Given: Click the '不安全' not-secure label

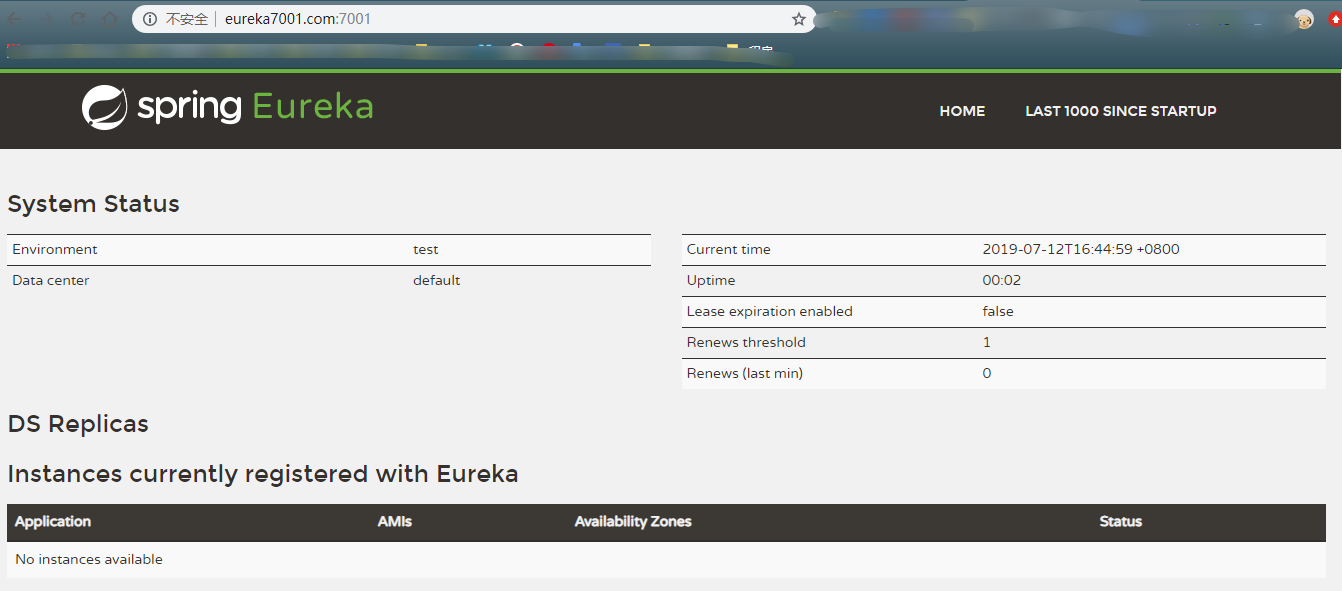Looking at the screenshot, I should click(187, 19).
